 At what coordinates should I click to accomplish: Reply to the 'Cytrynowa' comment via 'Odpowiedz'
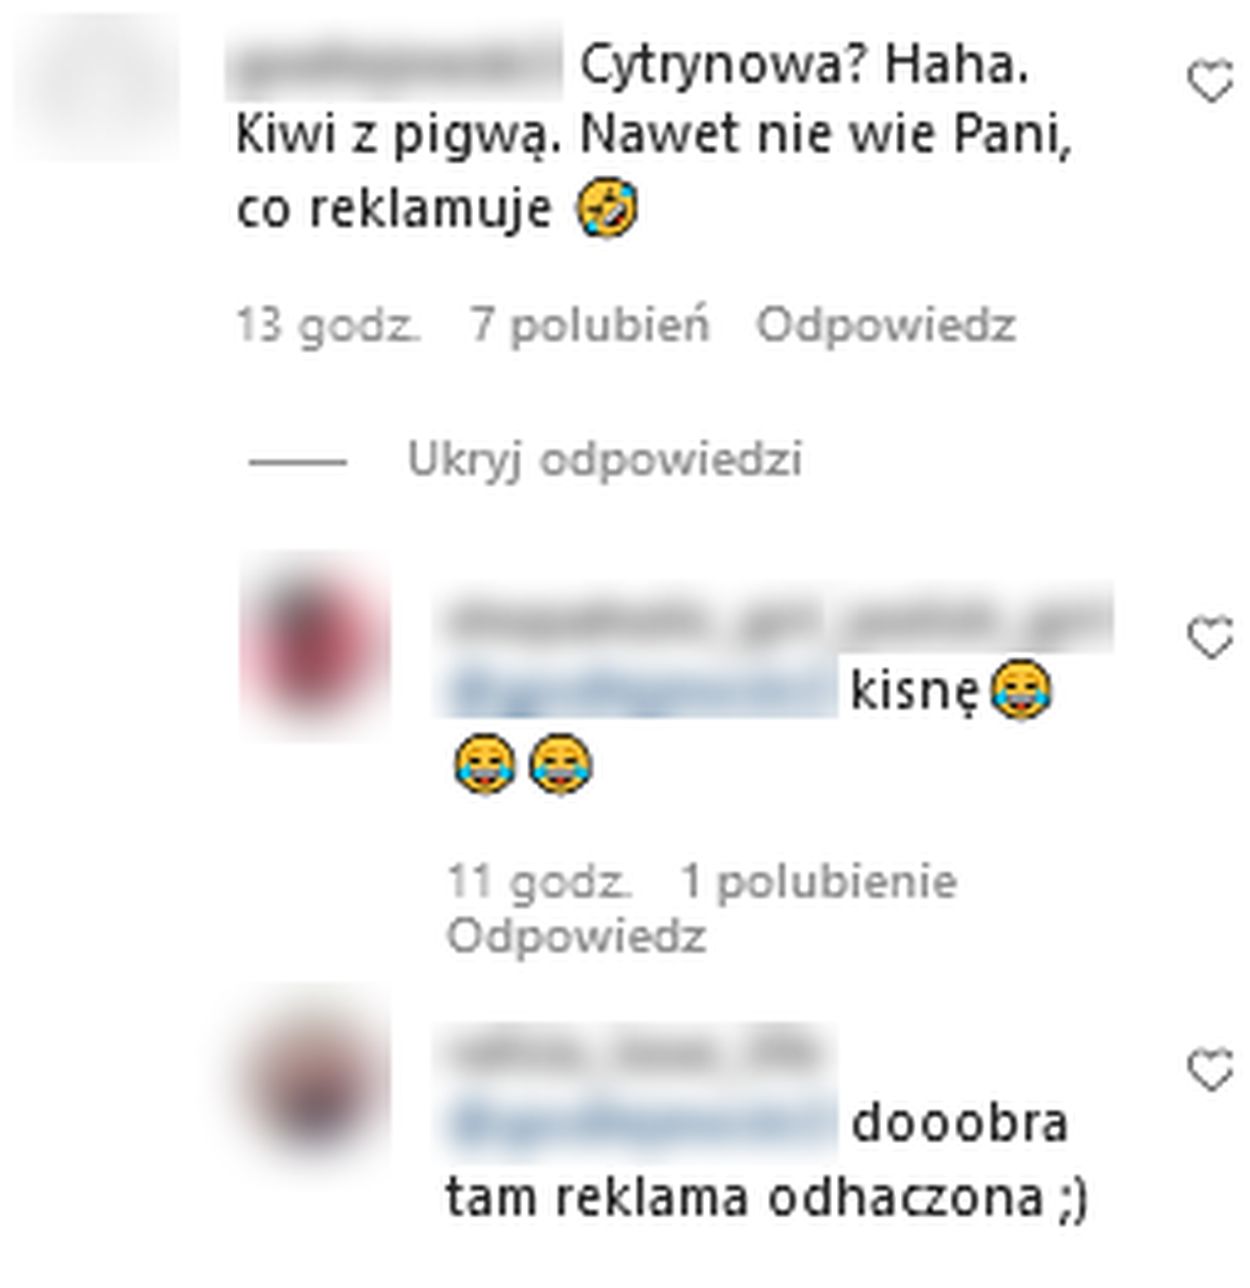tap(886, 325)
